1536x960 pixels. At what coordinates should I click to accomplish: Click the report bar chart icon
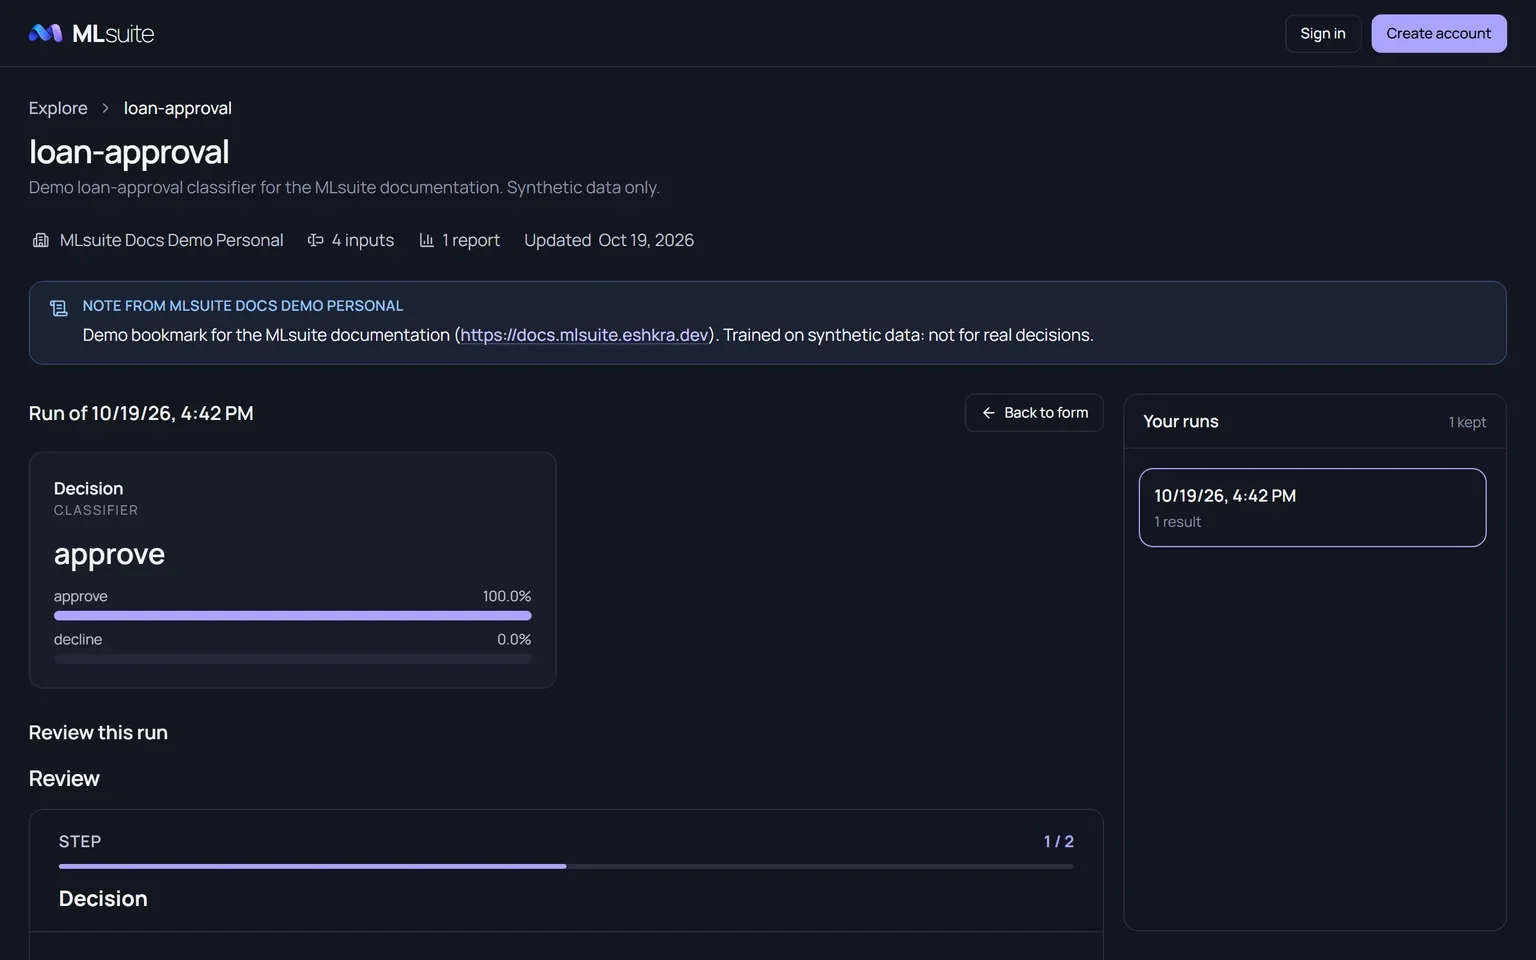[426, 240]
